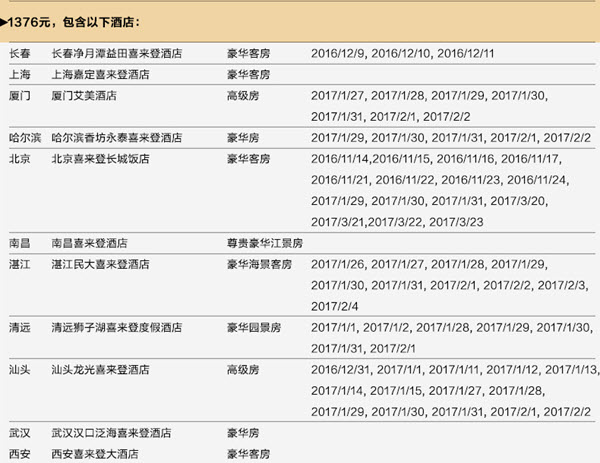
Task: Select hotel '厦门艾美酒店'
Action: [84, 95]
